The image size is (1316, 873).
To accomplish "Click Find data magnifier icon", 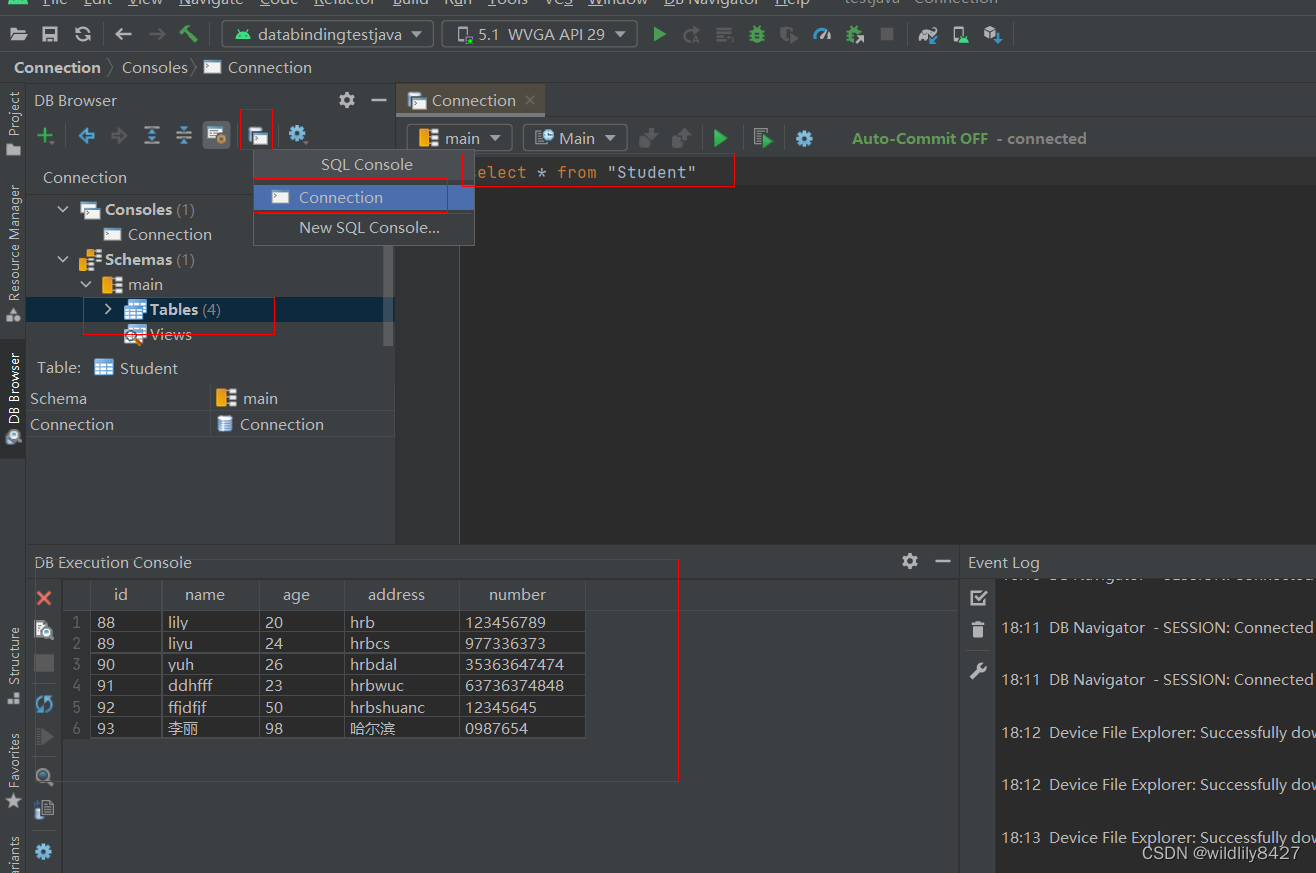I will [44, 777].
